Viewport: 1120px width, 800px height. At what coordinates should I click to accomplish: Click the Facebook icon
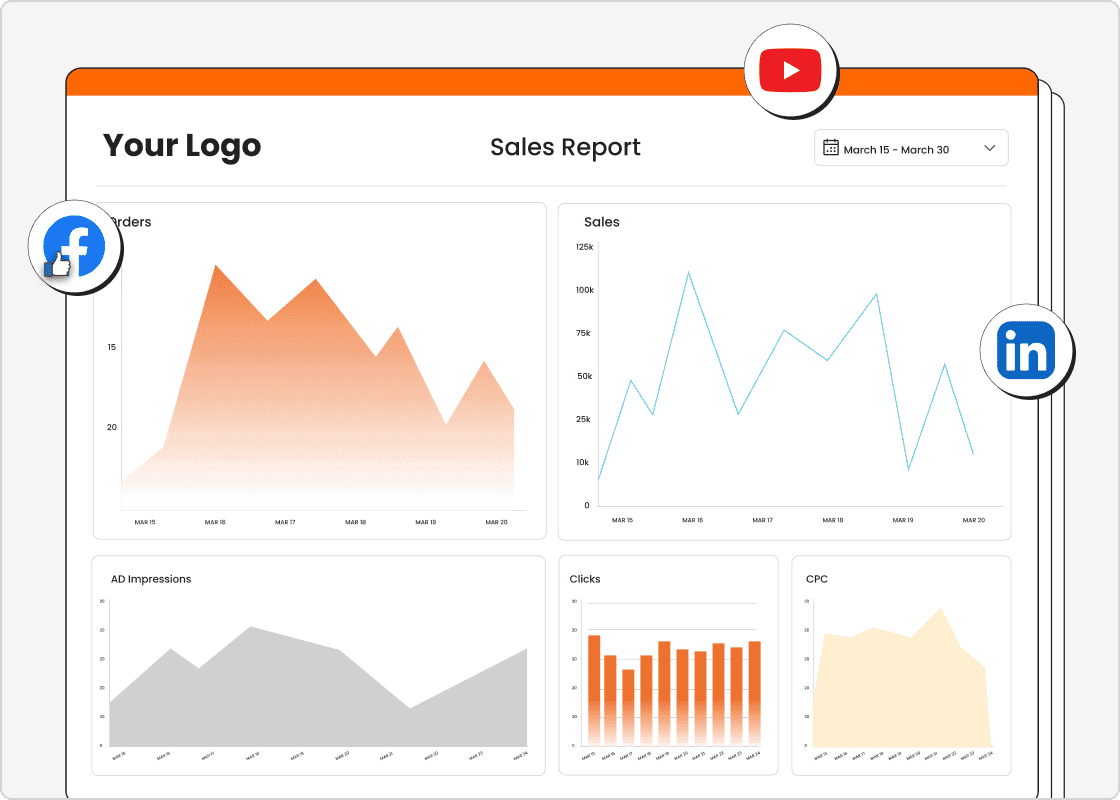point(75,246)
